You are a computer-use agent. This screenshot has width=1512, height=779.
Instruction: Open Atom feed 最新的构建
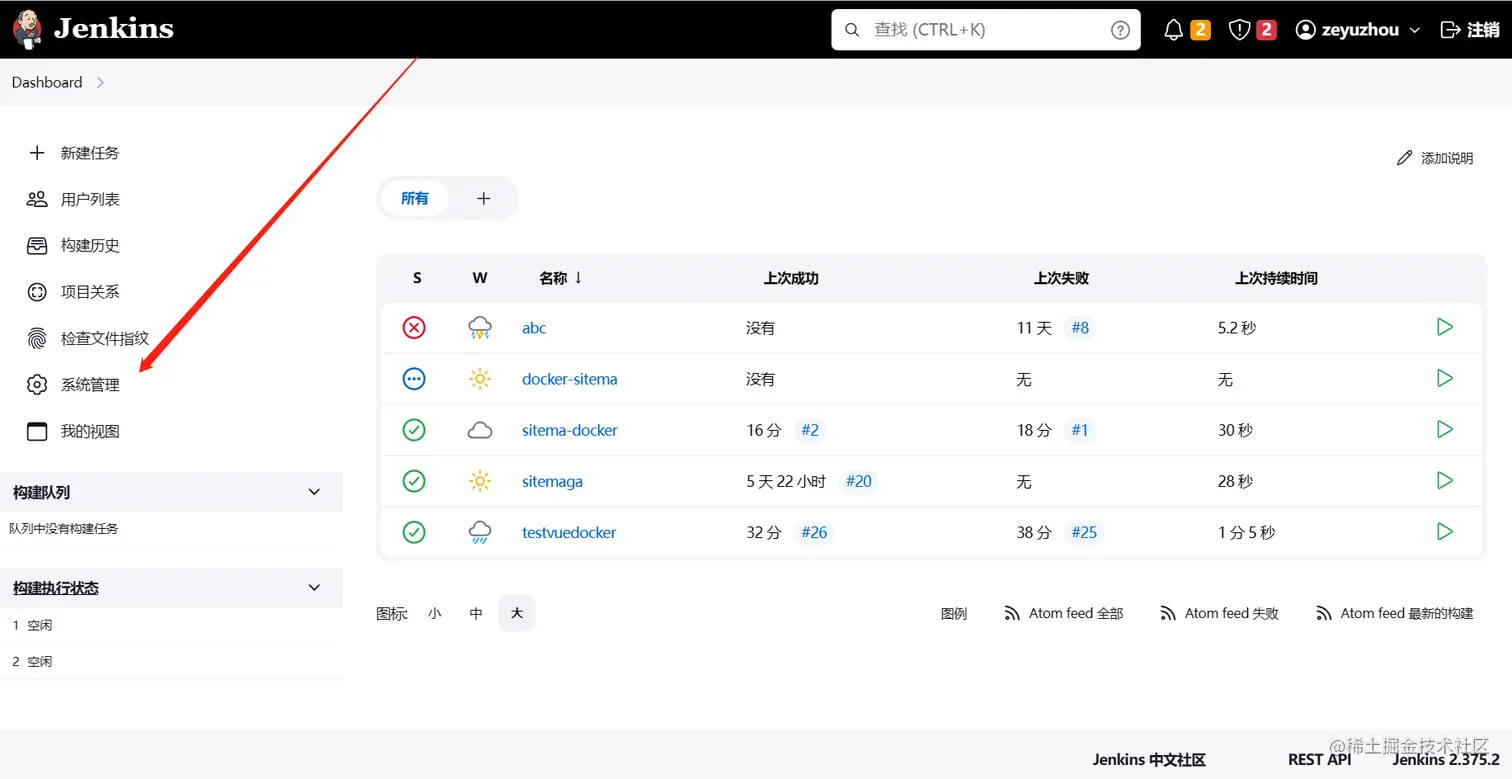tap(1395, 613)
